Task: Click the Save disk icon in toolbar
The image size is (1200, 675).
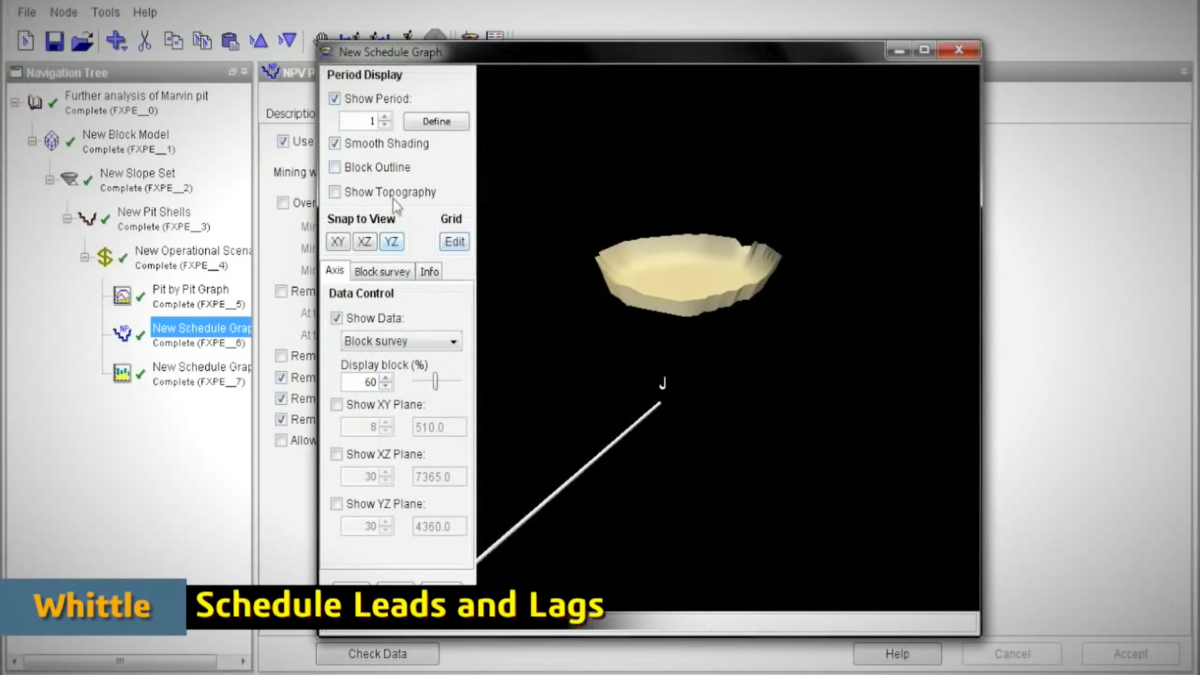Action: (x=54, y=41)
